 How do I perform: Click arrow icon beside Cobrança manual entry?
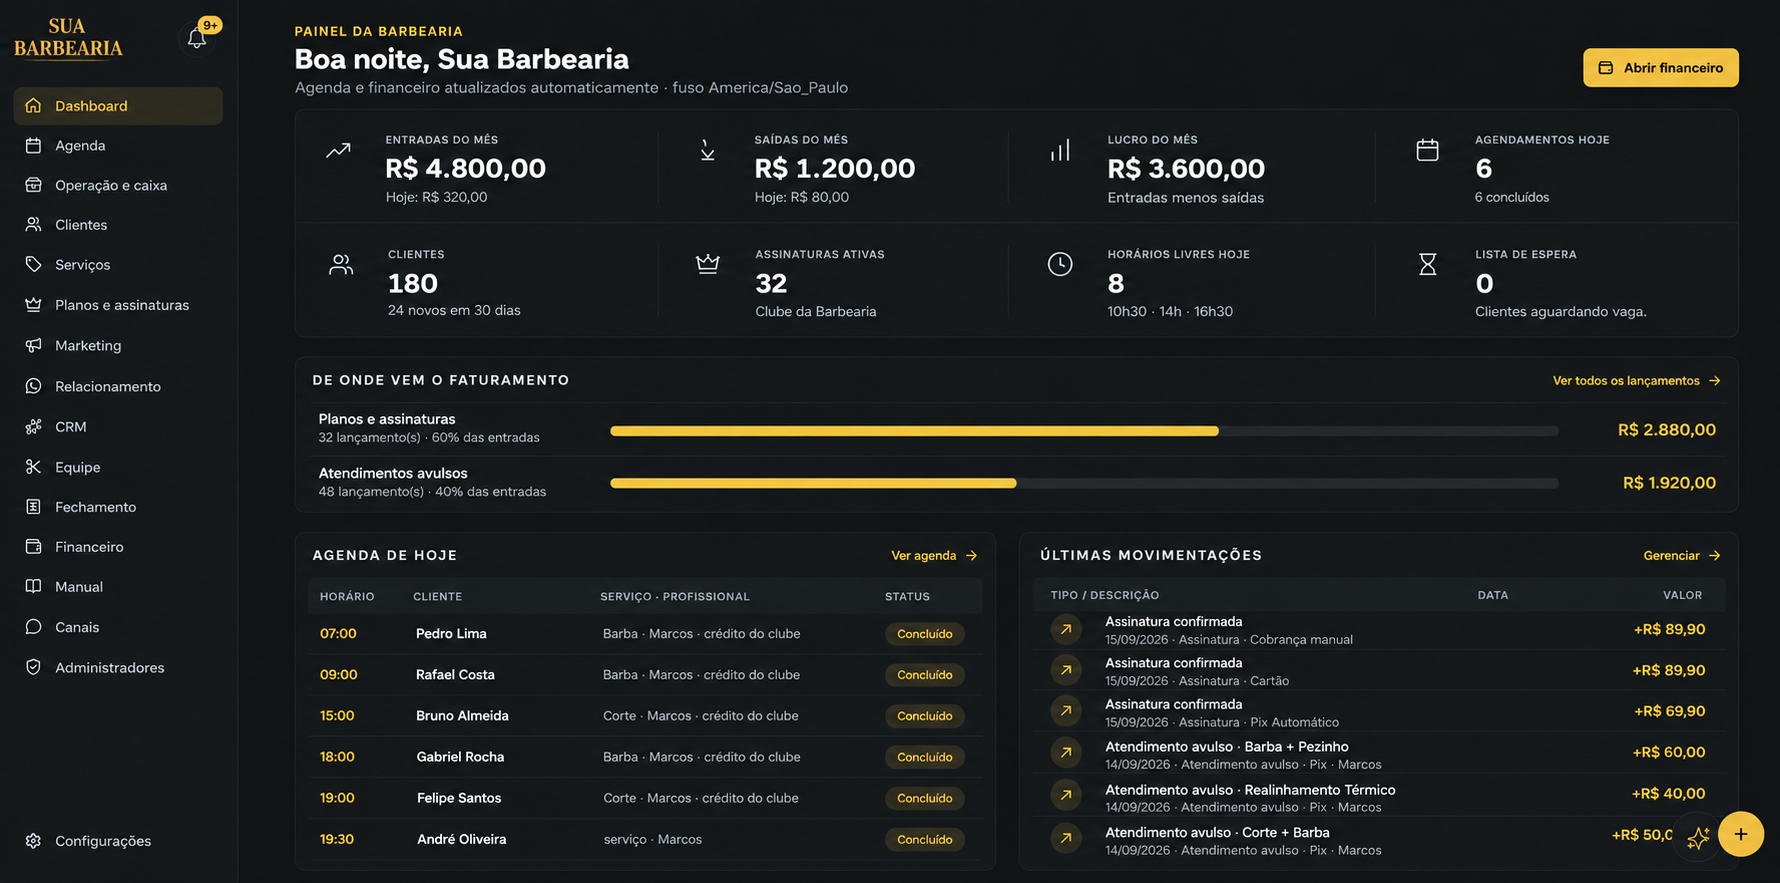(x=1066, y=629)
